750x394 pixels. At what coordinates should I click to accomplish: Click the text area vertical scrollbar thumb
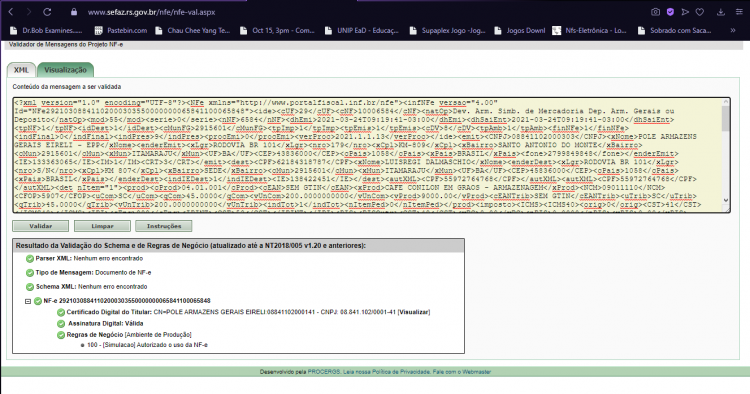click(726, 118)
